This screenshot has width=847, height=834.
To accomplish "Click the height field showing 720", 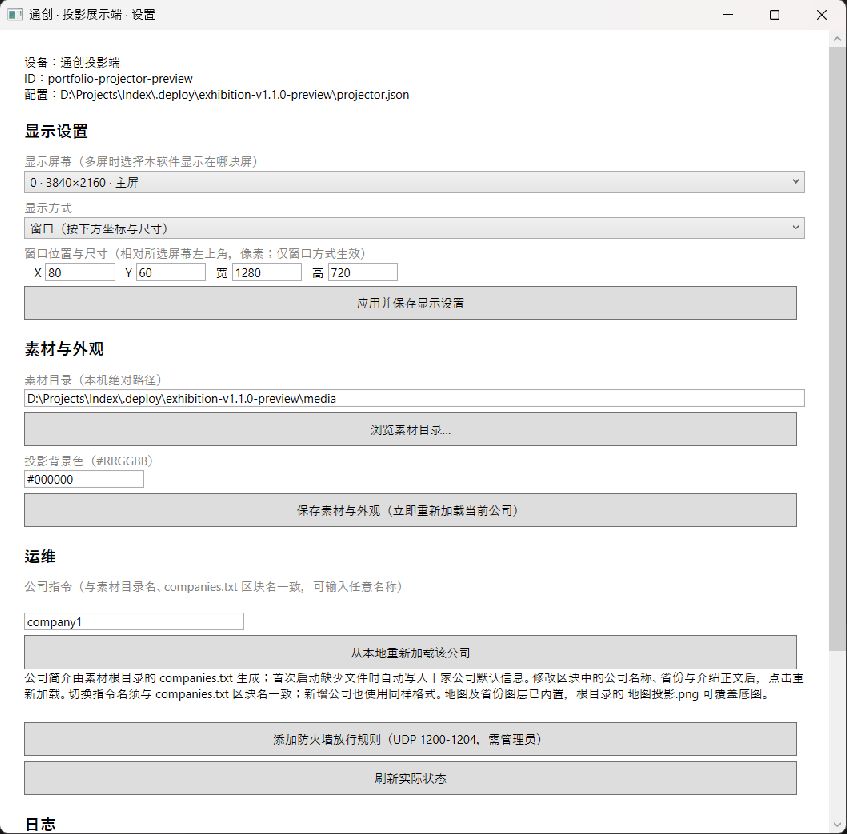I will (x=363, y=272).
